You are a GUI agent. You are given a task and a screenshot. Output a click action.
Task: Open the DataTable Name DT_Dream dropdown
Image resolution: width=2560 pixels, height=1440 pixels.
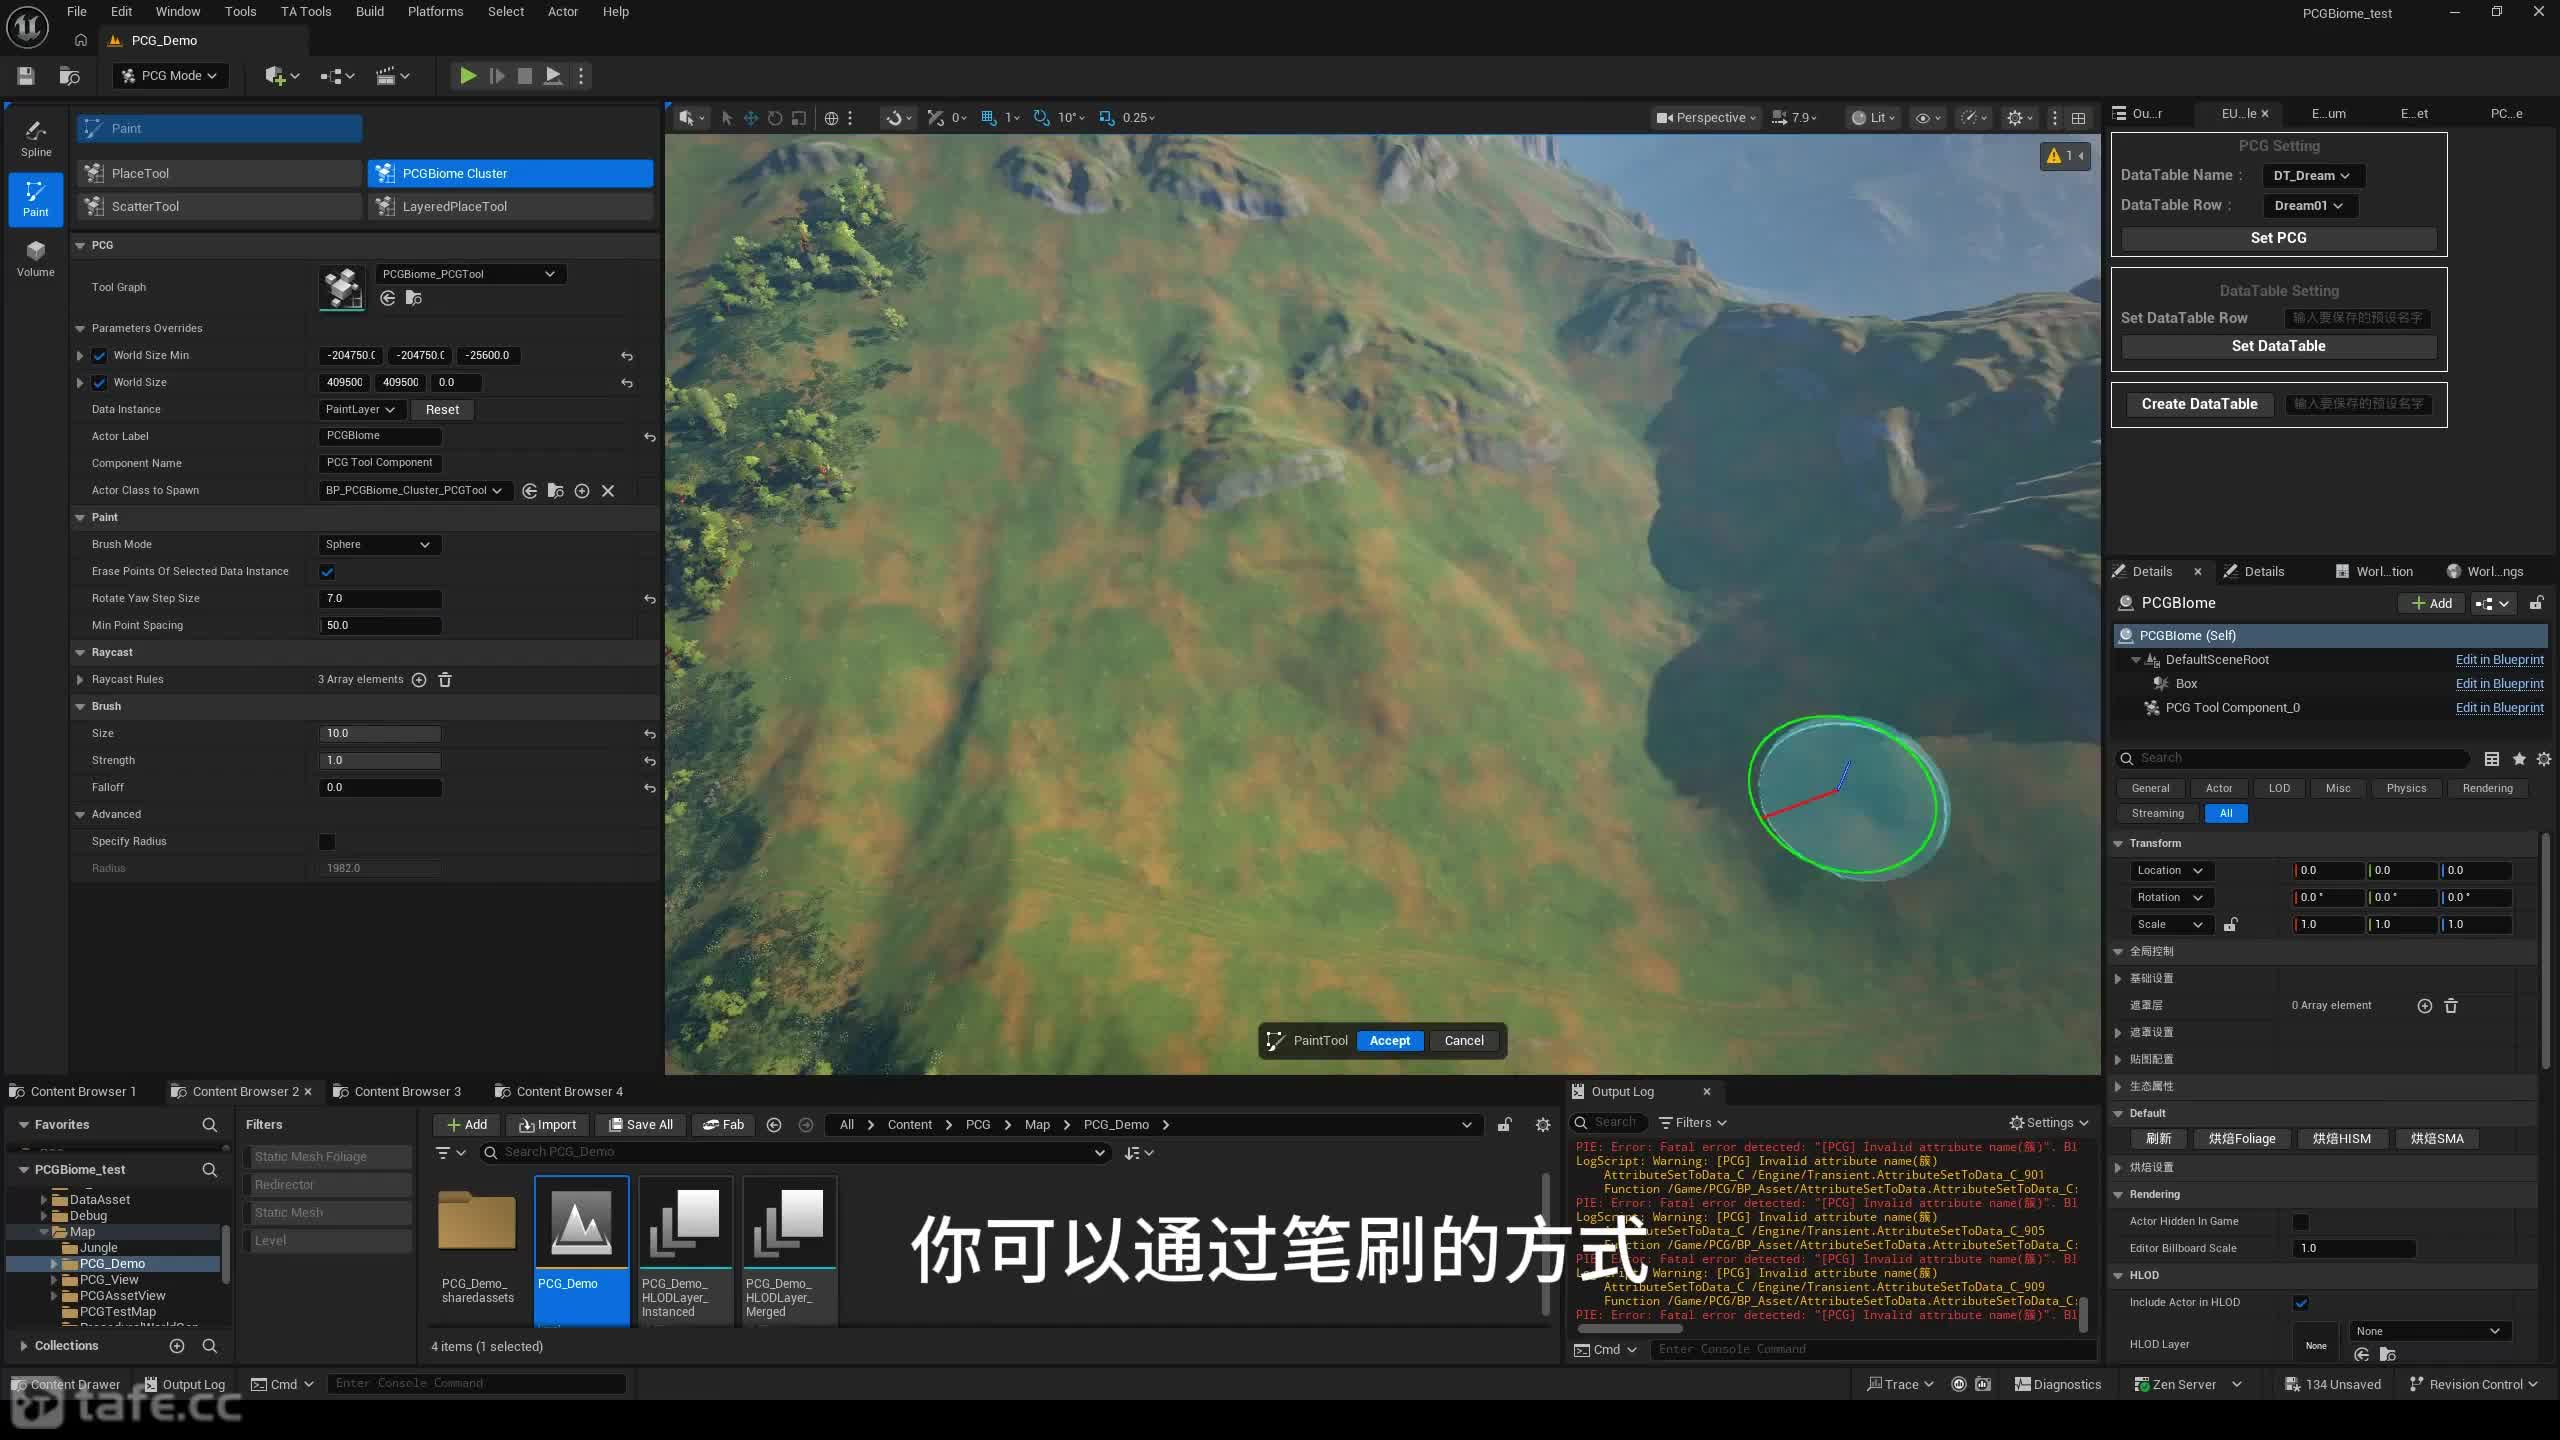tap(2313, 176)
